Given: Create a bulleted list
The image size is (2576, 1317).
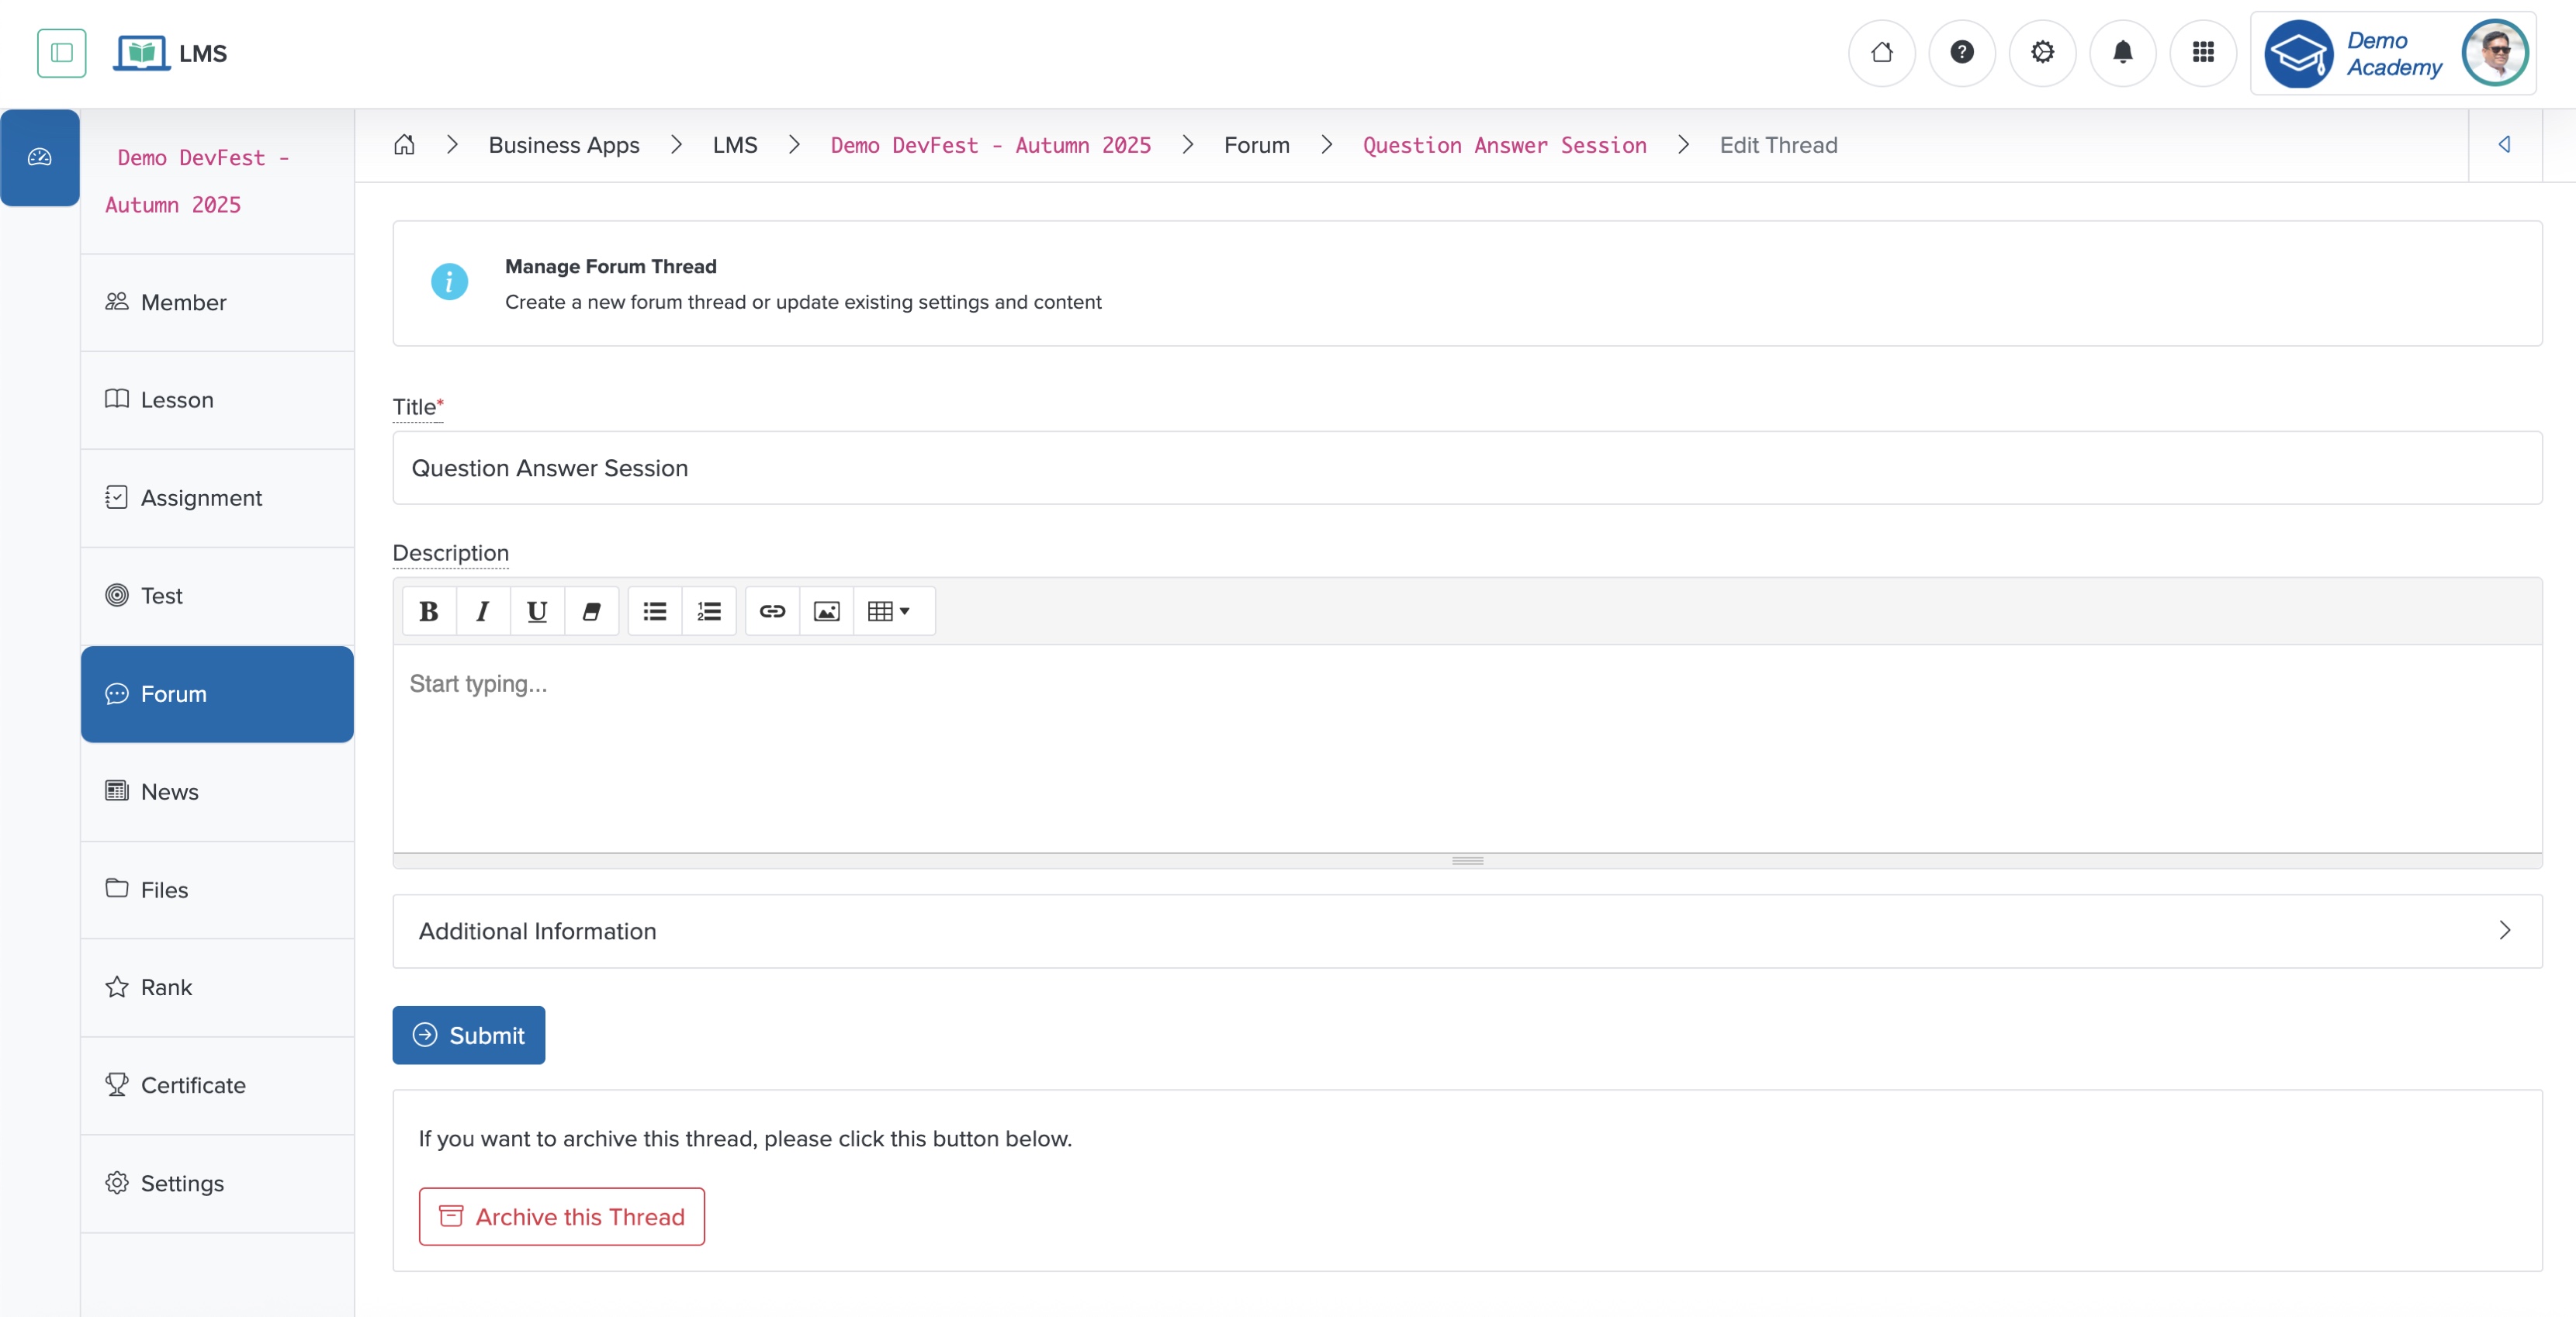Looking at the screenshot, I should pos(654,611).
